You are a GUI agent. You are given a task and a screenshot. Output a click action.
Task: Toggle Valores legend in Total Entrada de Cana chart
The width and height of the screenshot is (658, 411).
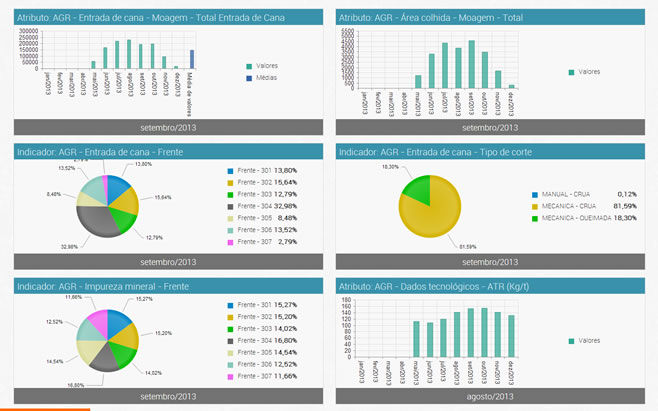265,66
